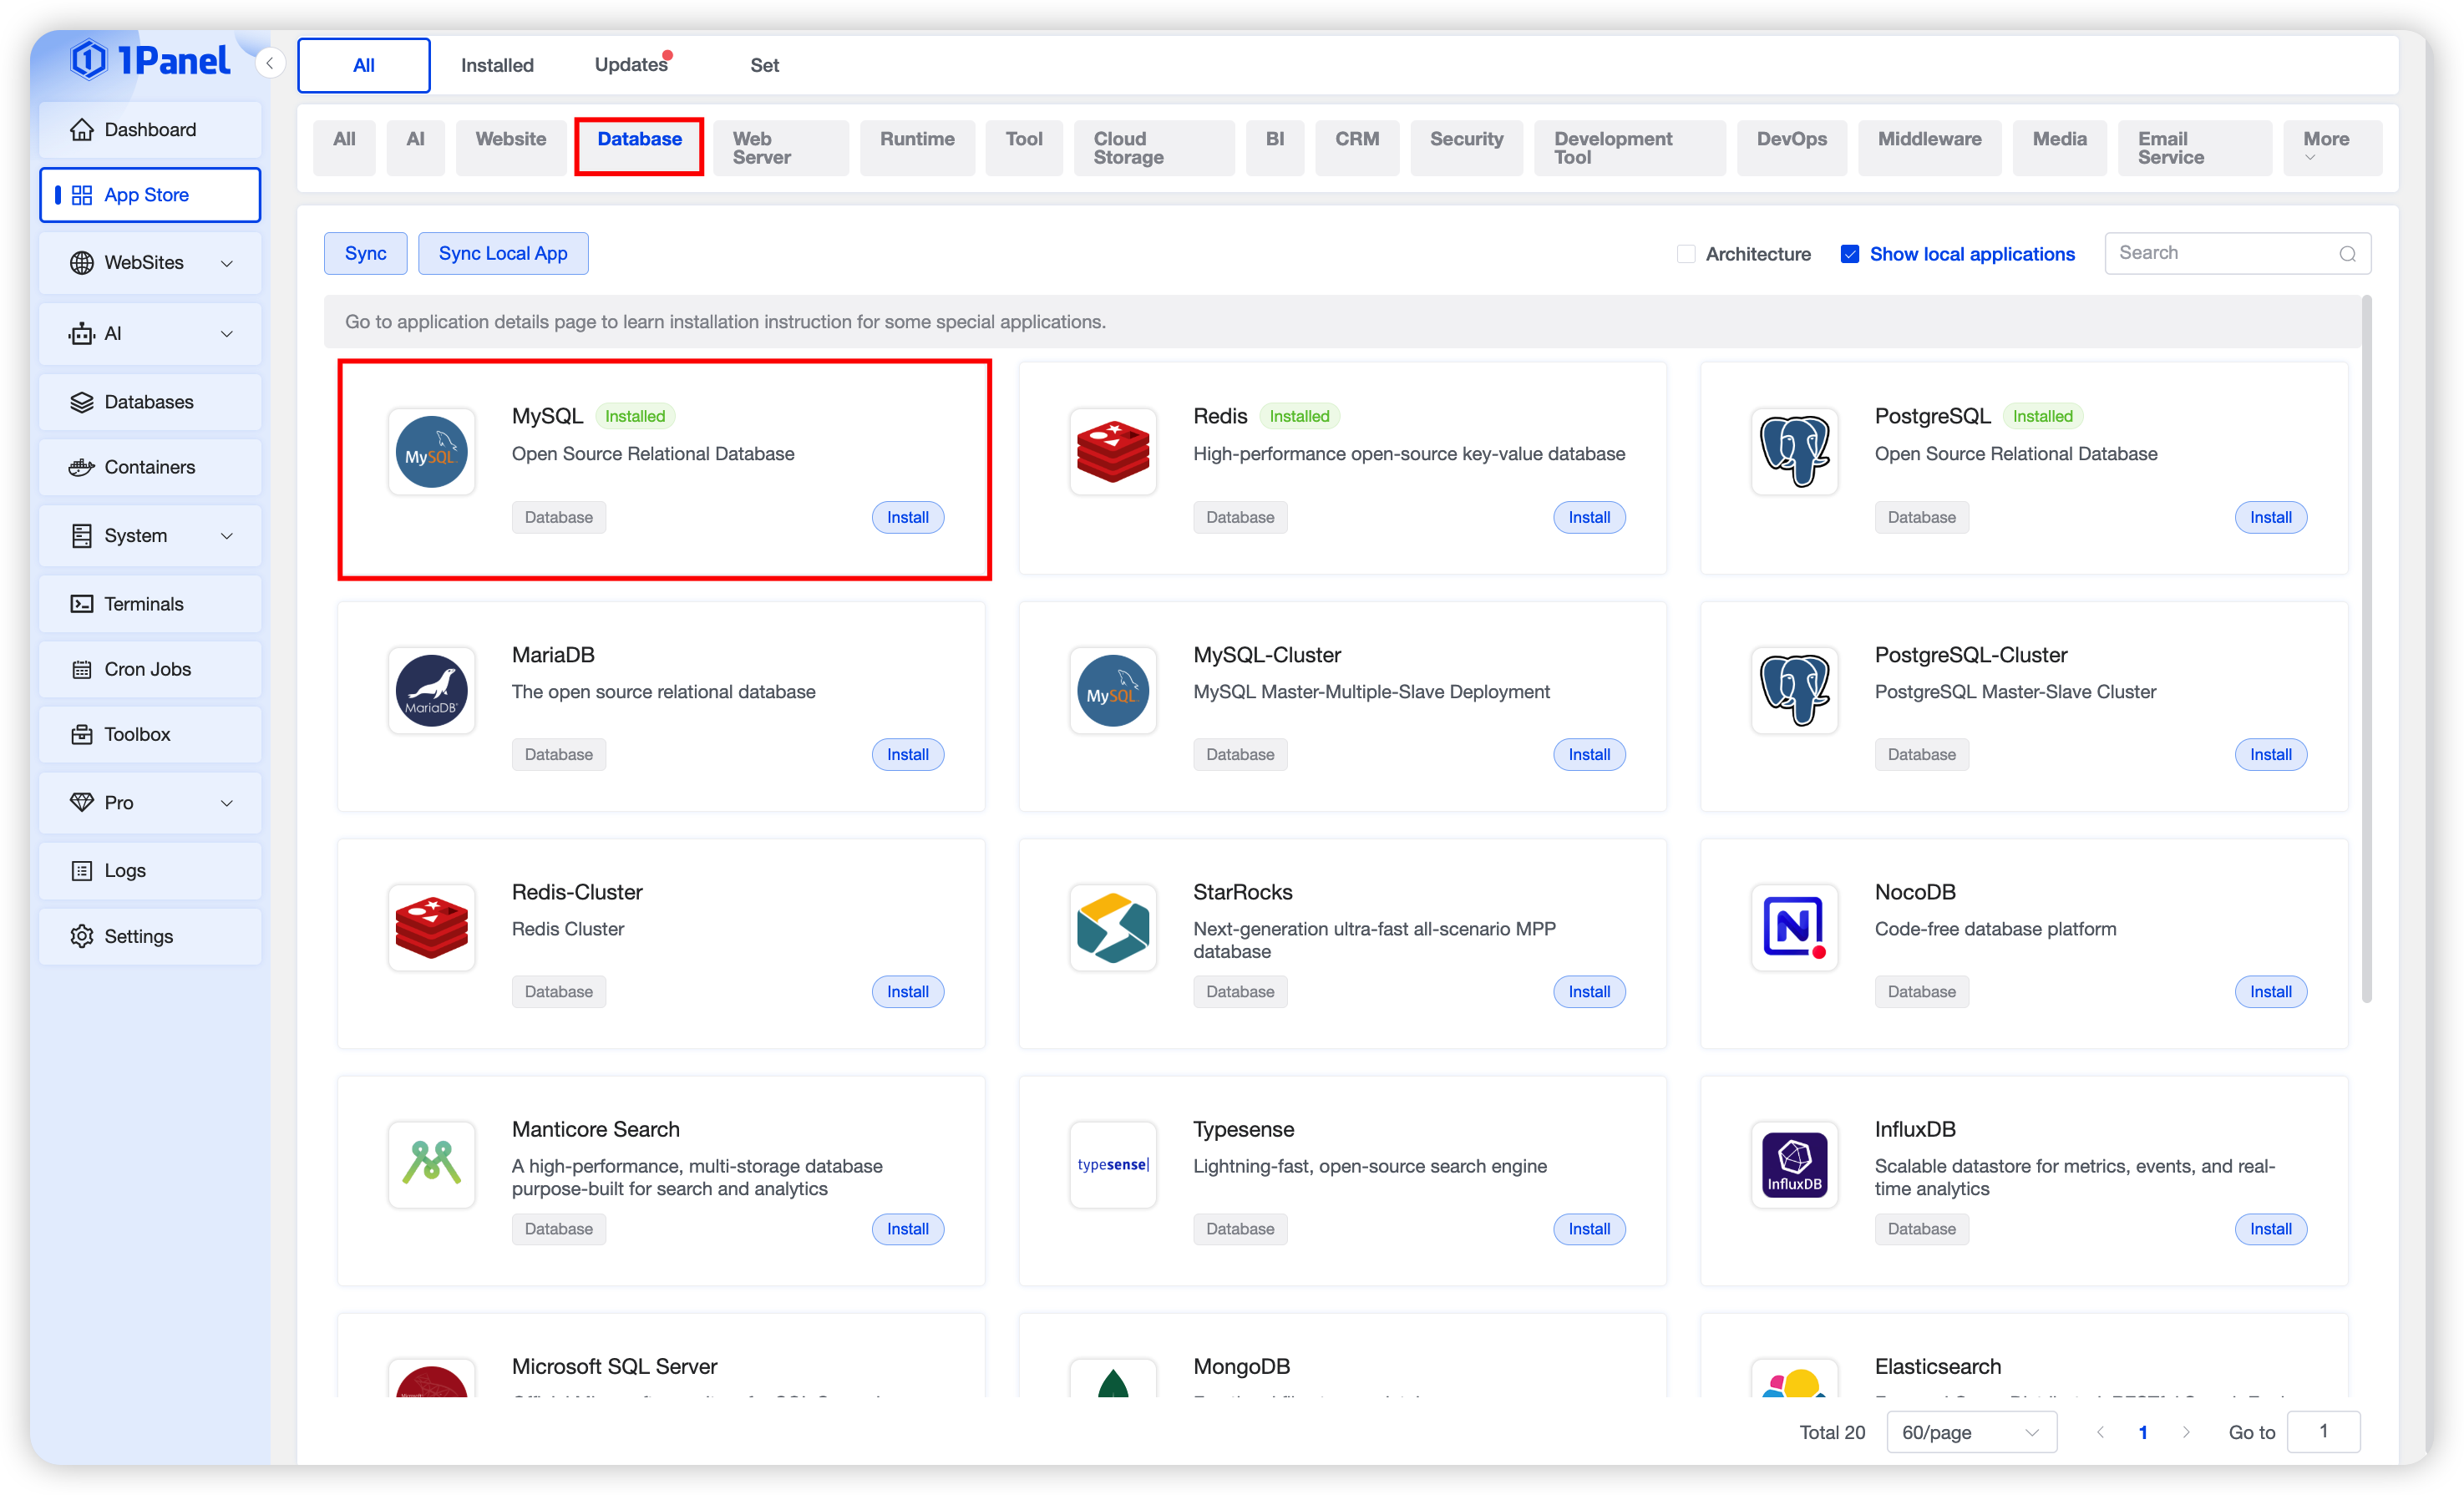The width and height of the screenshot is (2464, 1495).
Task: Click the Sync Local App button
Action: [x=502, y=253]
